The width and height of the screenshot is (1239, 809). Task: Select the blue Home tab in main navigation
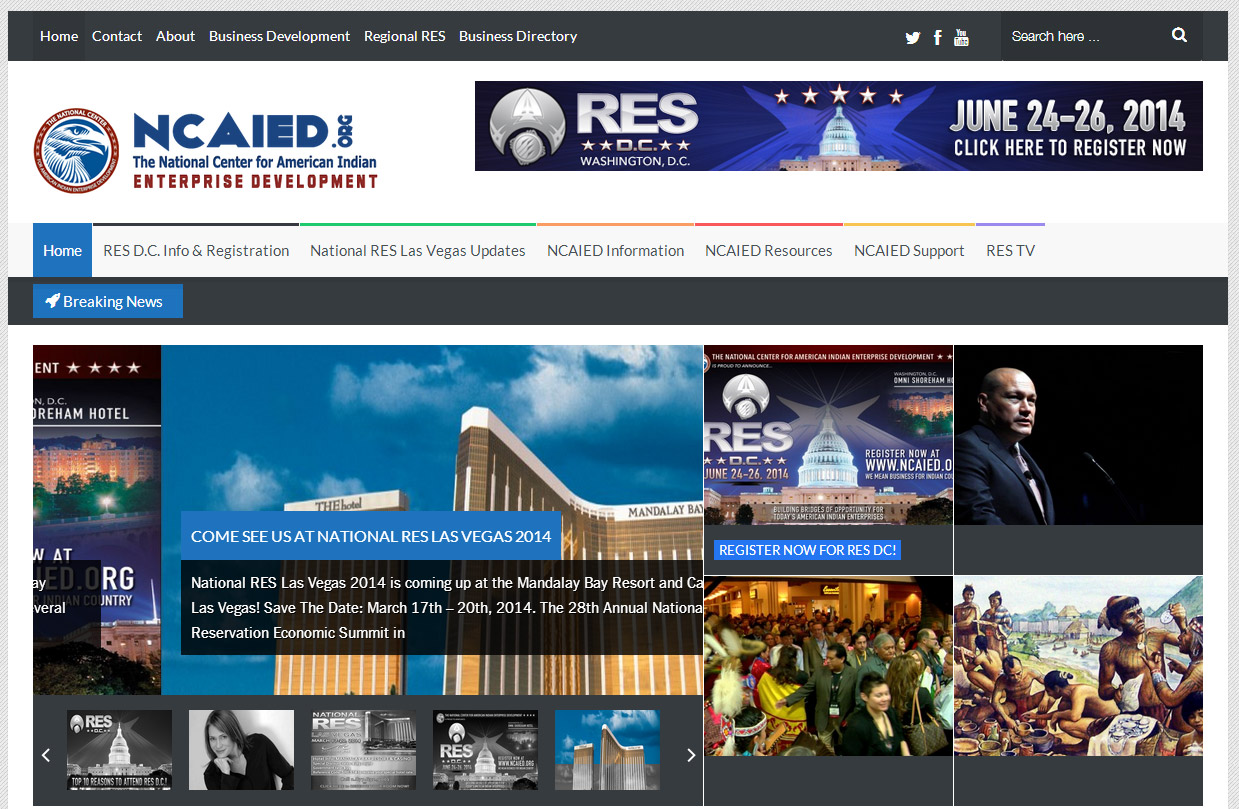[x=62, y=250]
